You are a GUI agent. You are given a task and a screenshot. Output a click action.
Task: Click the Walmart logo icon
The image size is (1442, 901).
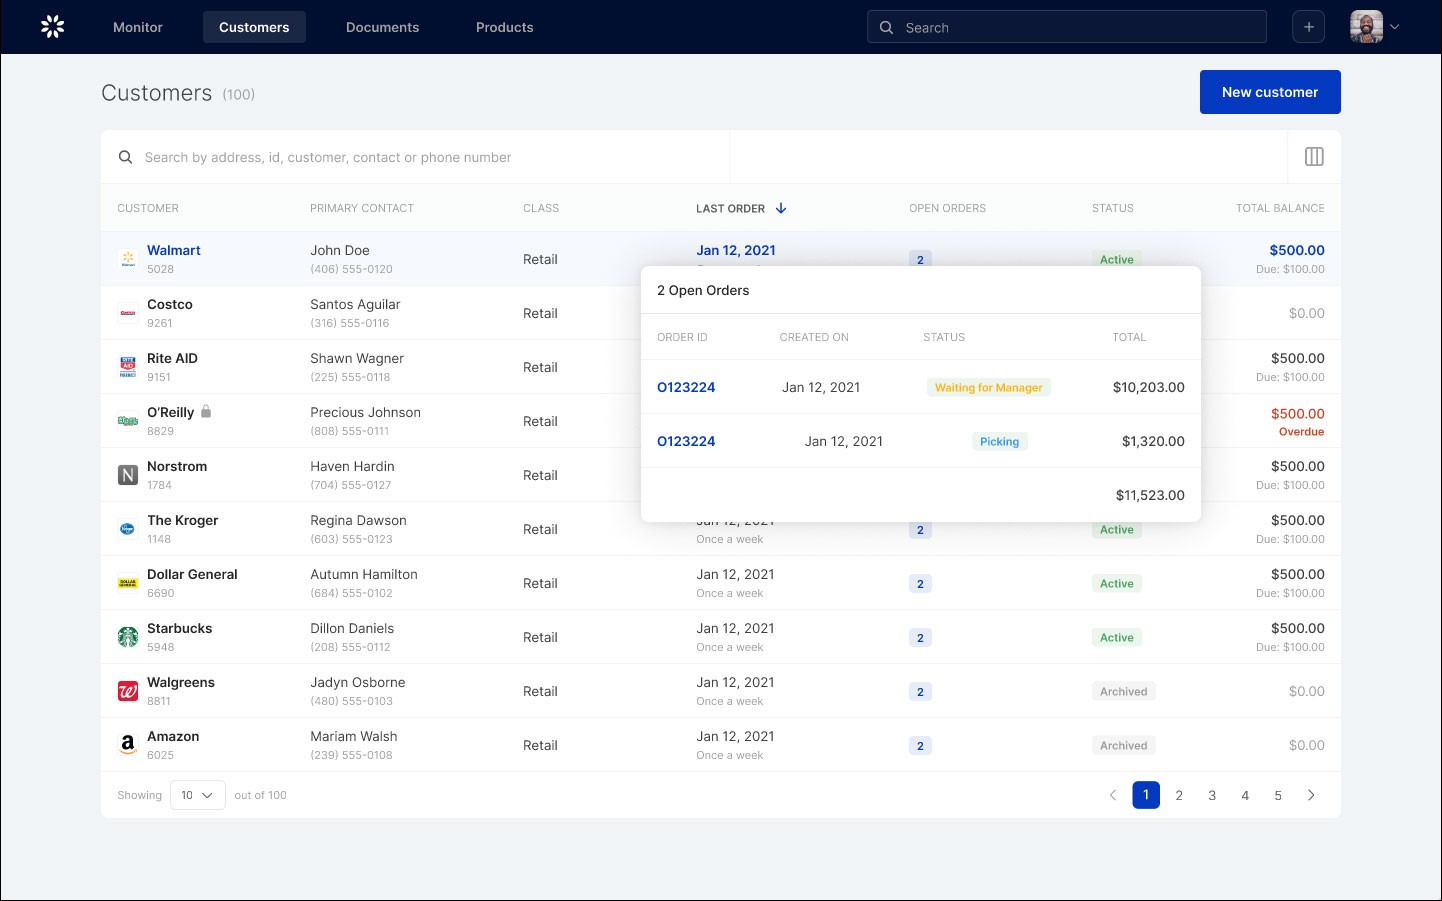(127, 258)
